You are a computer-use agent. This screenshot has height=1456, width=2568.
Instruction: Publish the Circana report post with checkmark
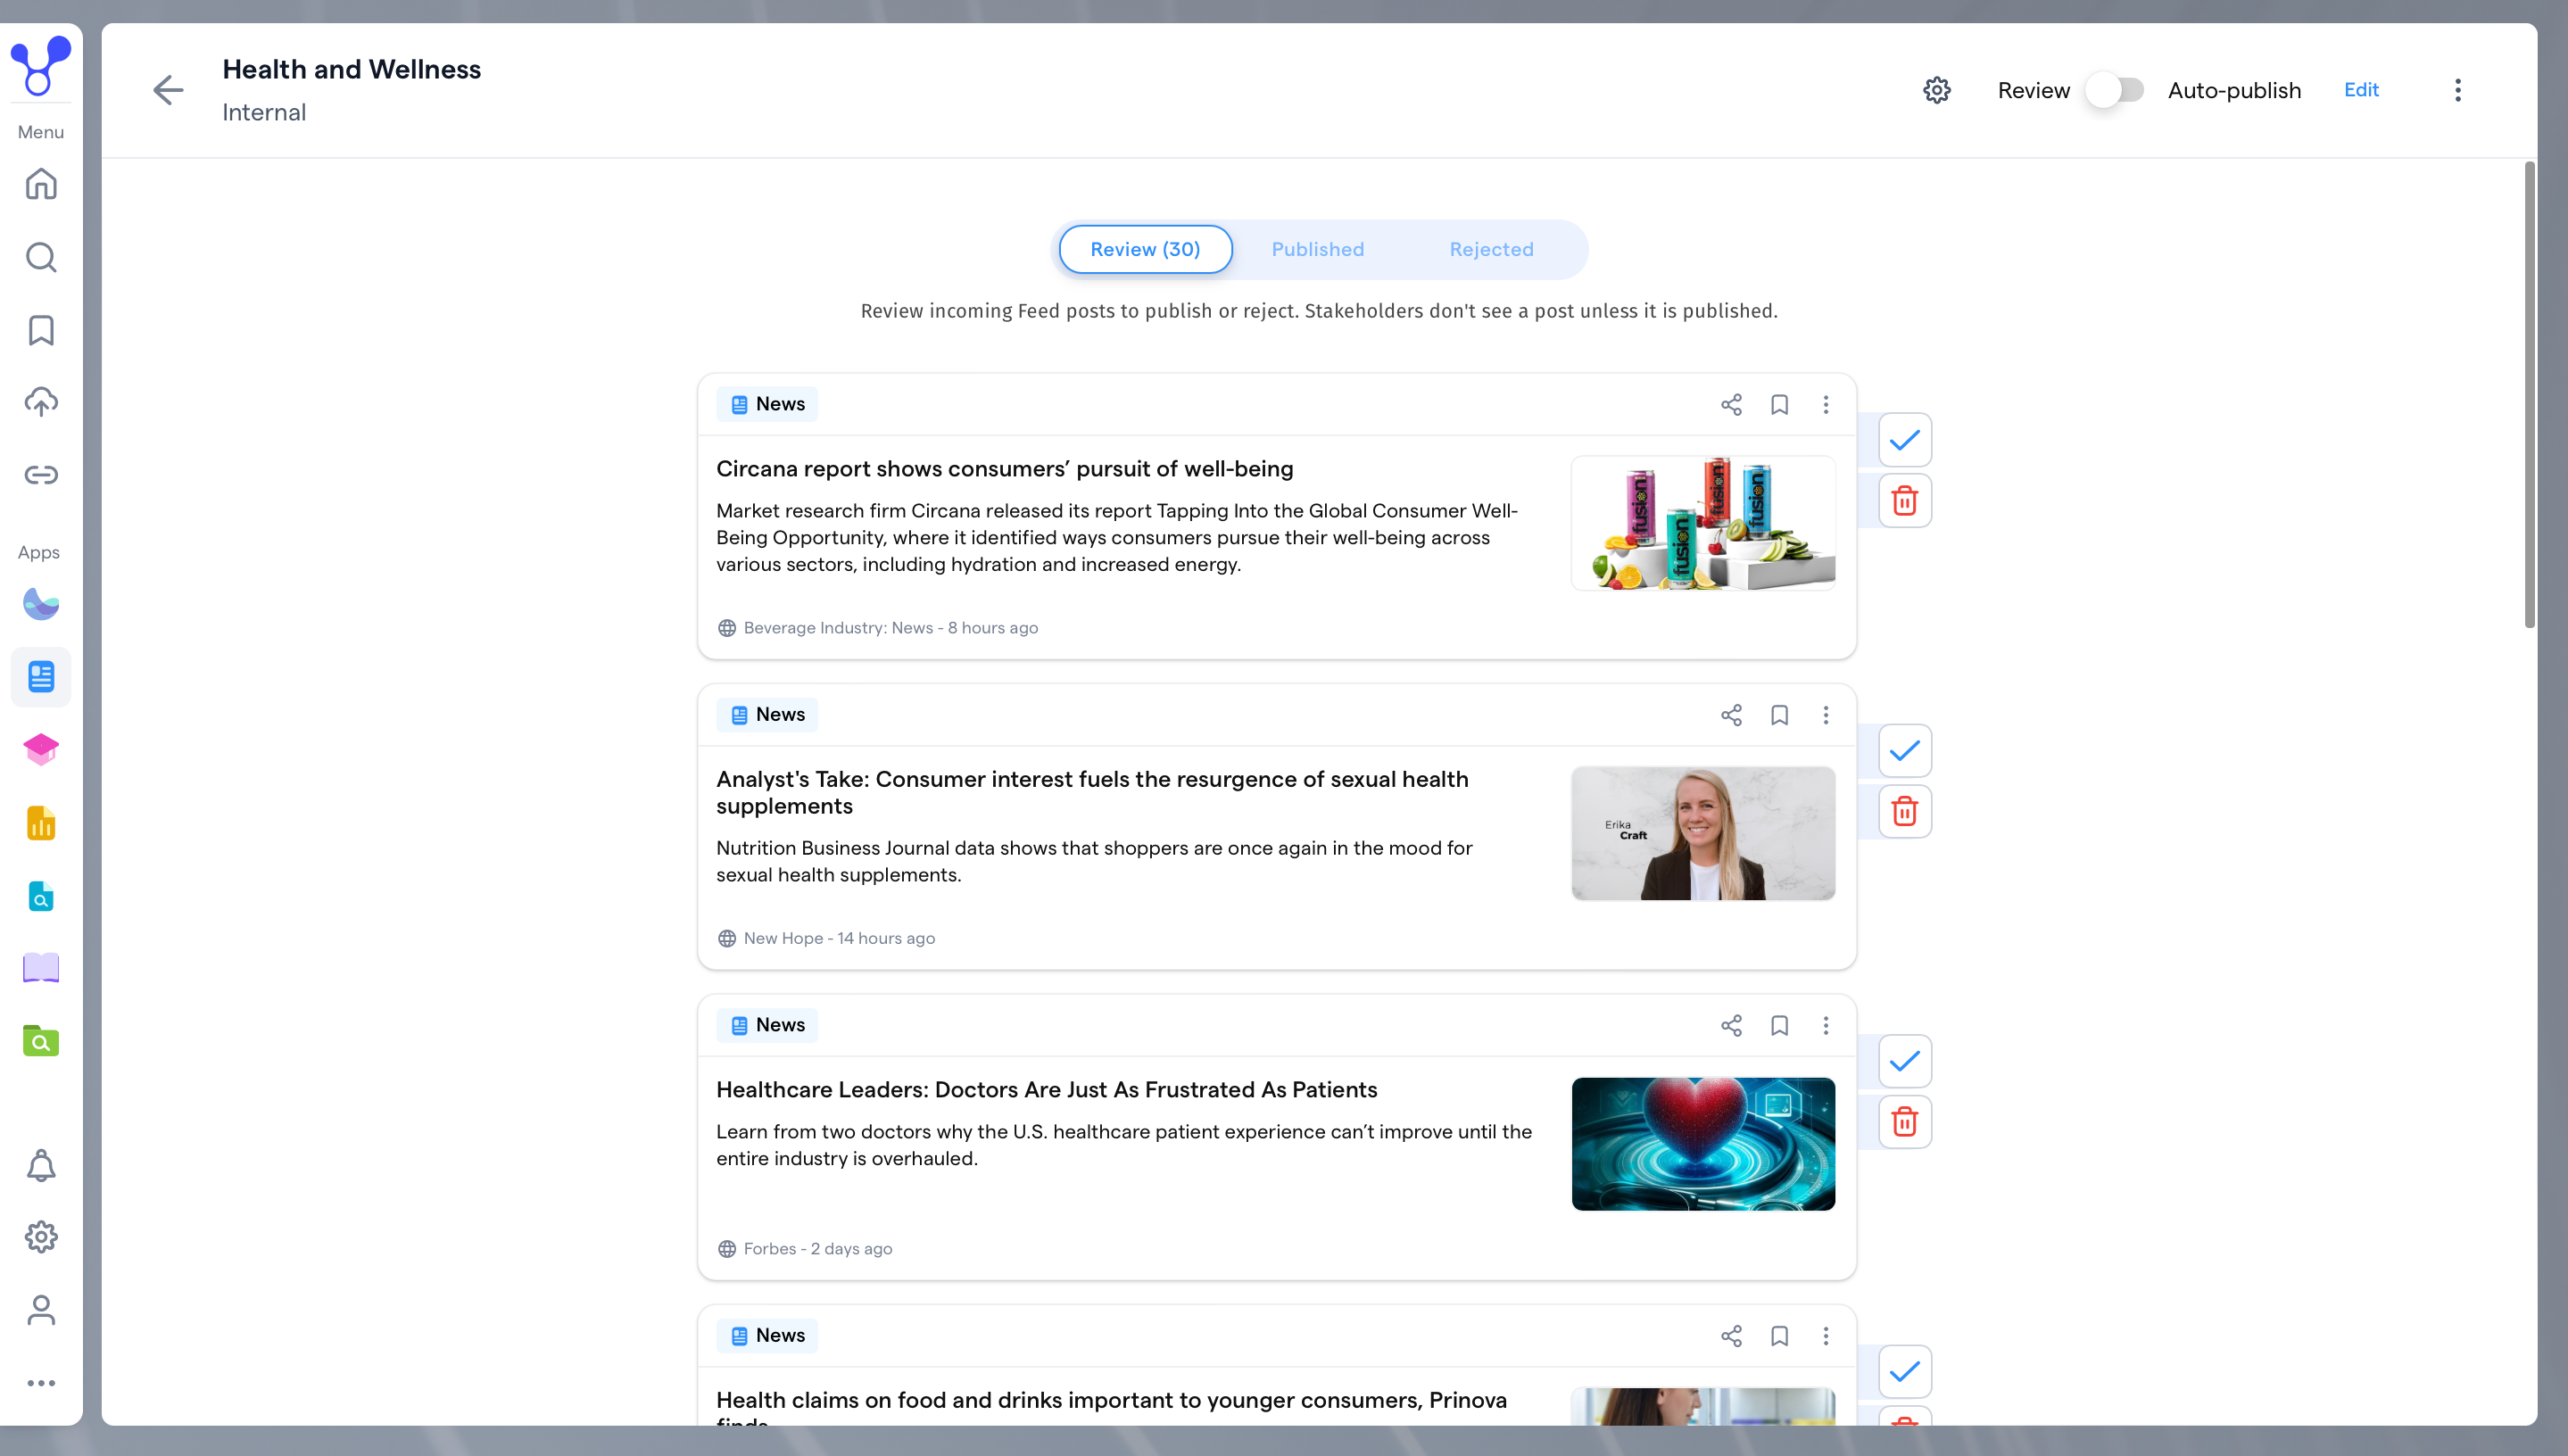(x=1904, y=440)
